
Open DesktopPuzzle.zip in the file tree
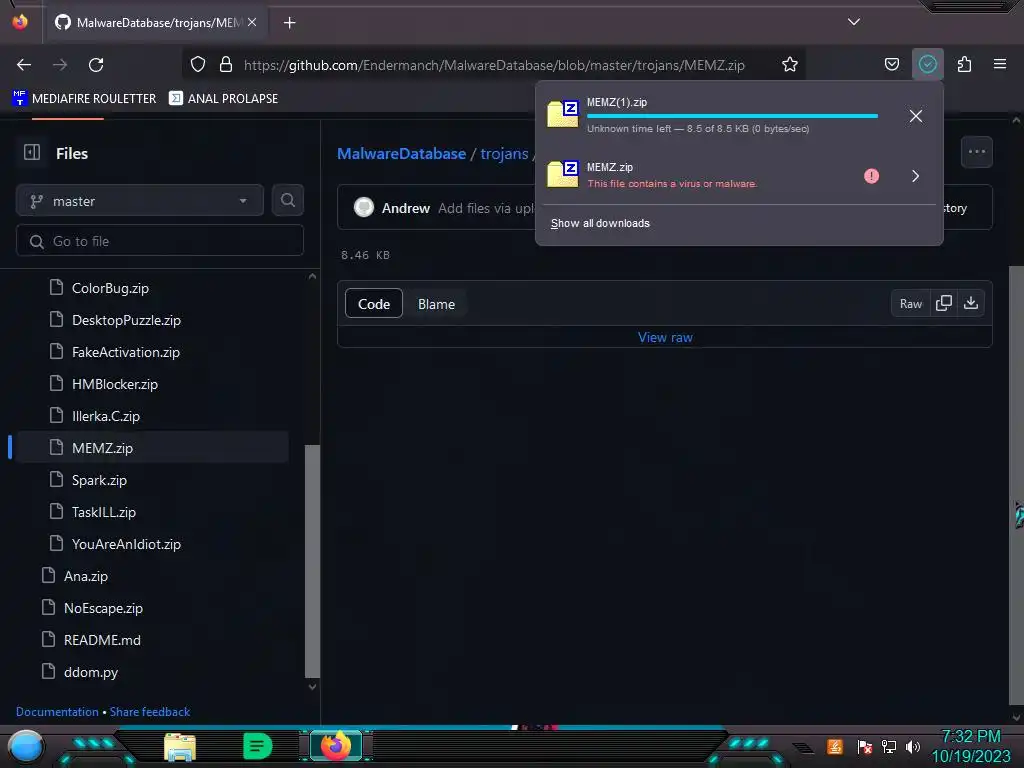125,320
